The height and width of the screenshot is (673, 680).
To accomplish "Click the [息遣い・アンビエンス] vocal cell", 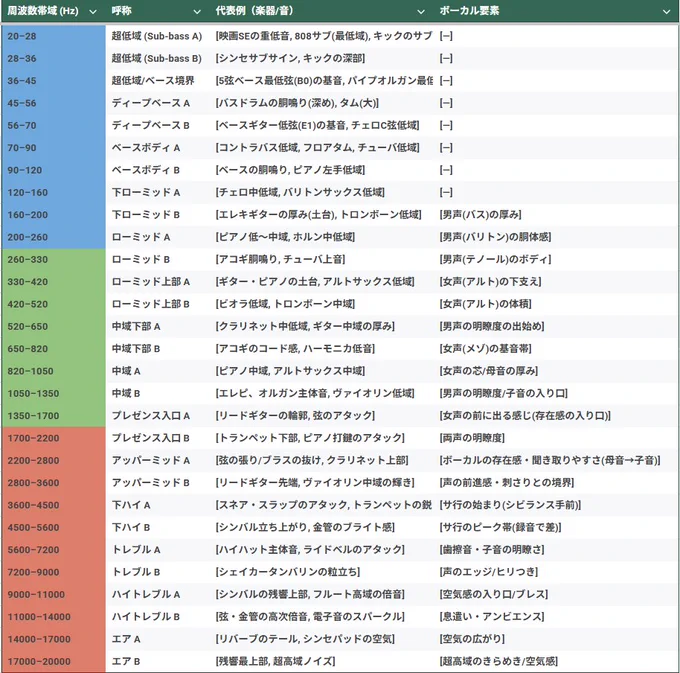I will (x=556, y=617).
